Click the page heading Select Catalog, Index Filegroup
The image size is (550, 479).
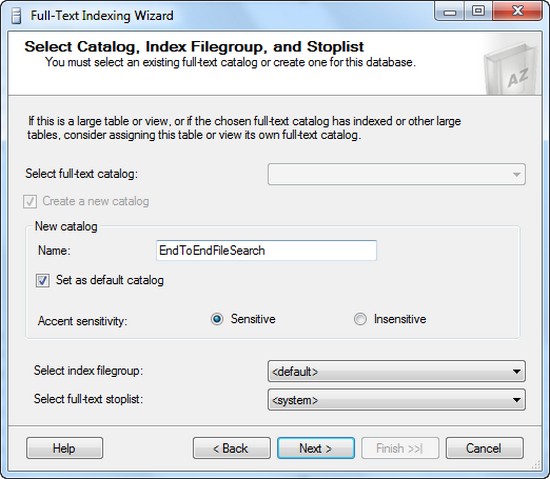coord(194,47)
